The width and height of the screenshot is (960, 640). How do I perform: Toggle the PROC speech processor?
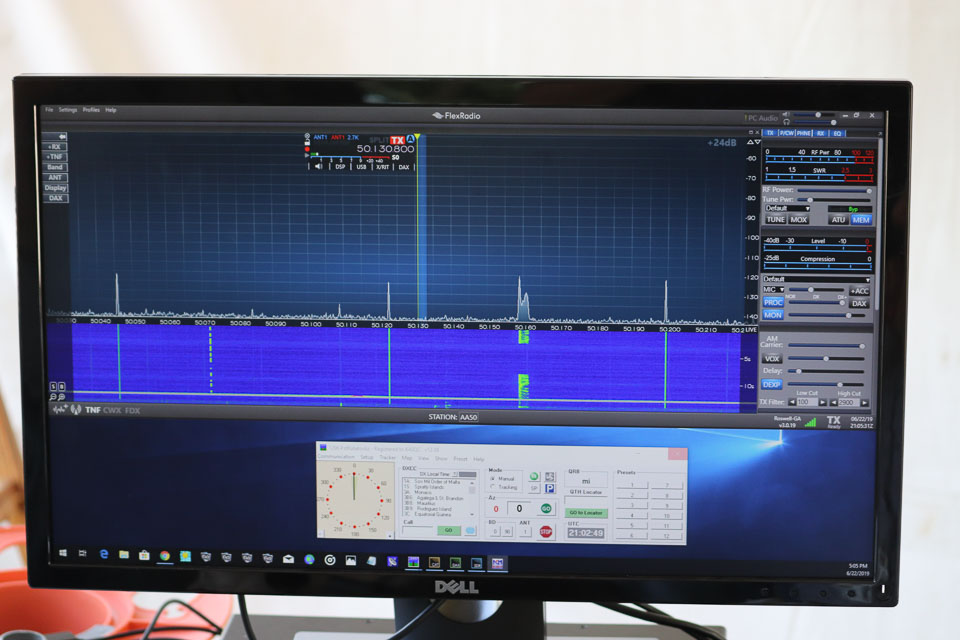click(x=773, y=302)
